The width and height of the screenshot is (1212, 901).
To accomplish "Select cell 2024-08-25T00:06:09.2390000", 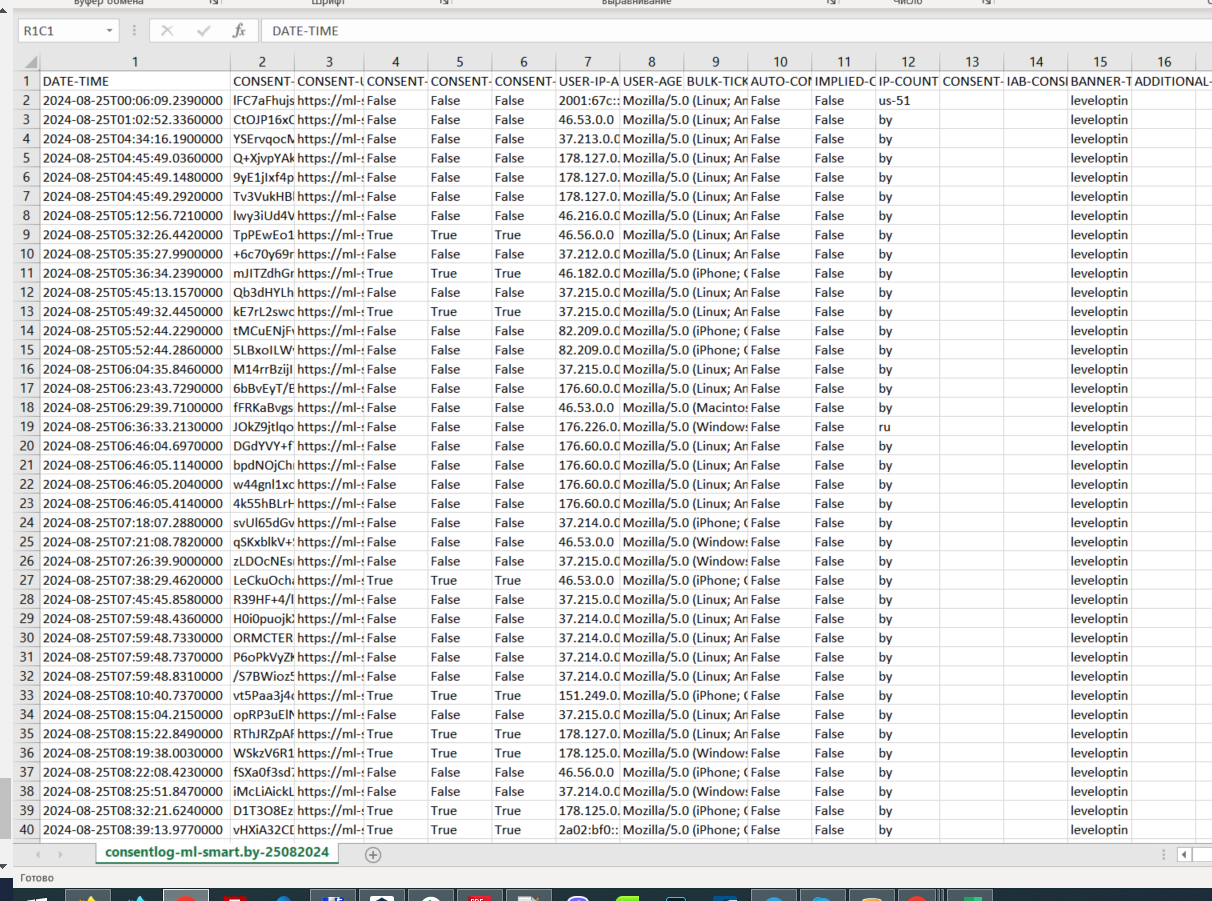I will [134, 100].
